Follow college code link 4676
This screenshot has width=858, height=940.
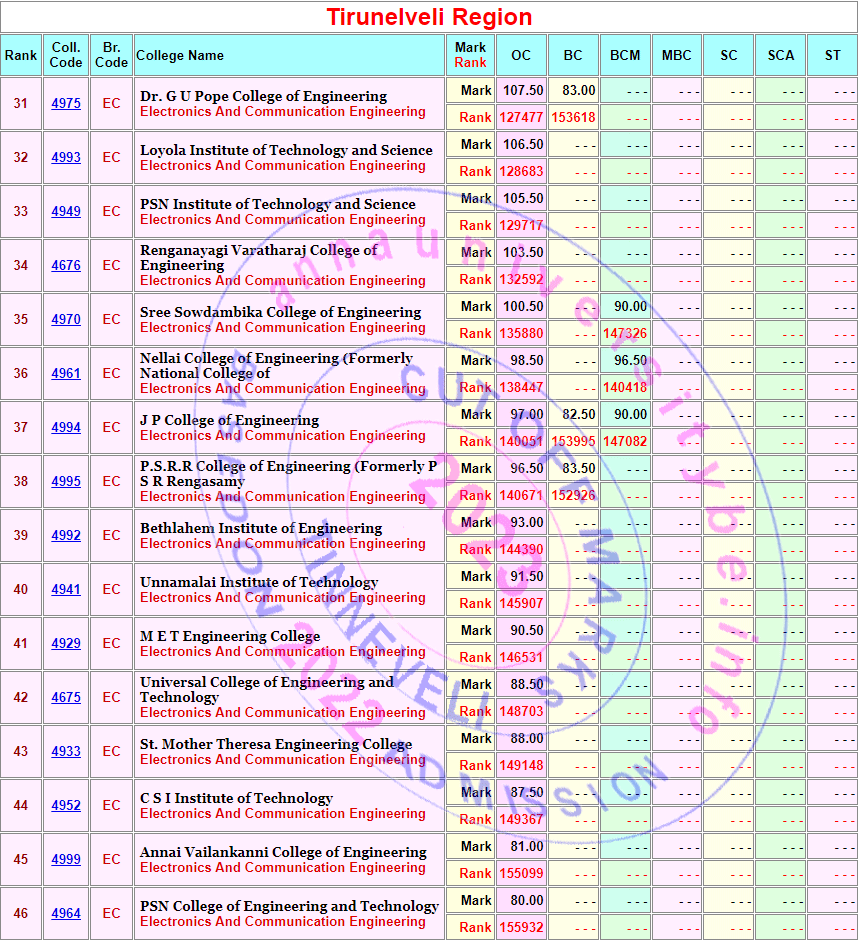66,266
